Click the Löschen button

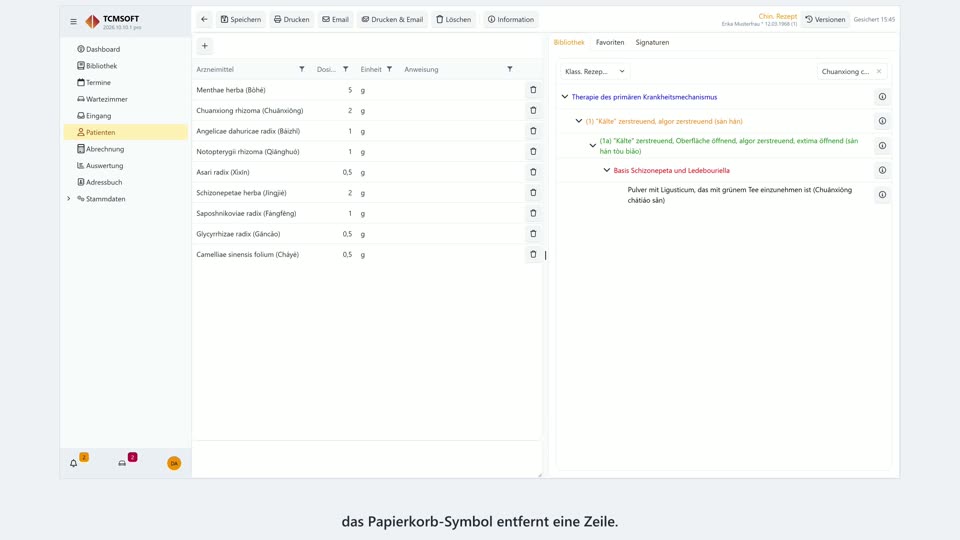click(x=454, y=20)
